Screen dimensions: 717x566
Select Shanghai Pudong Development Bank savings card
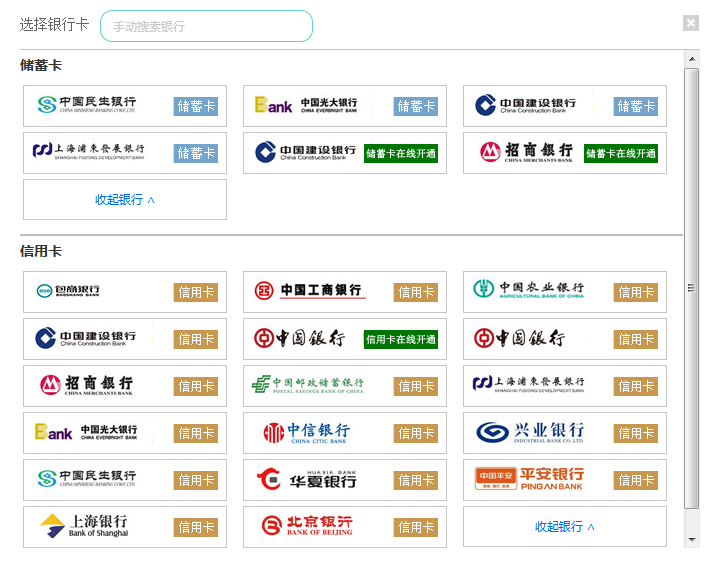125,153
